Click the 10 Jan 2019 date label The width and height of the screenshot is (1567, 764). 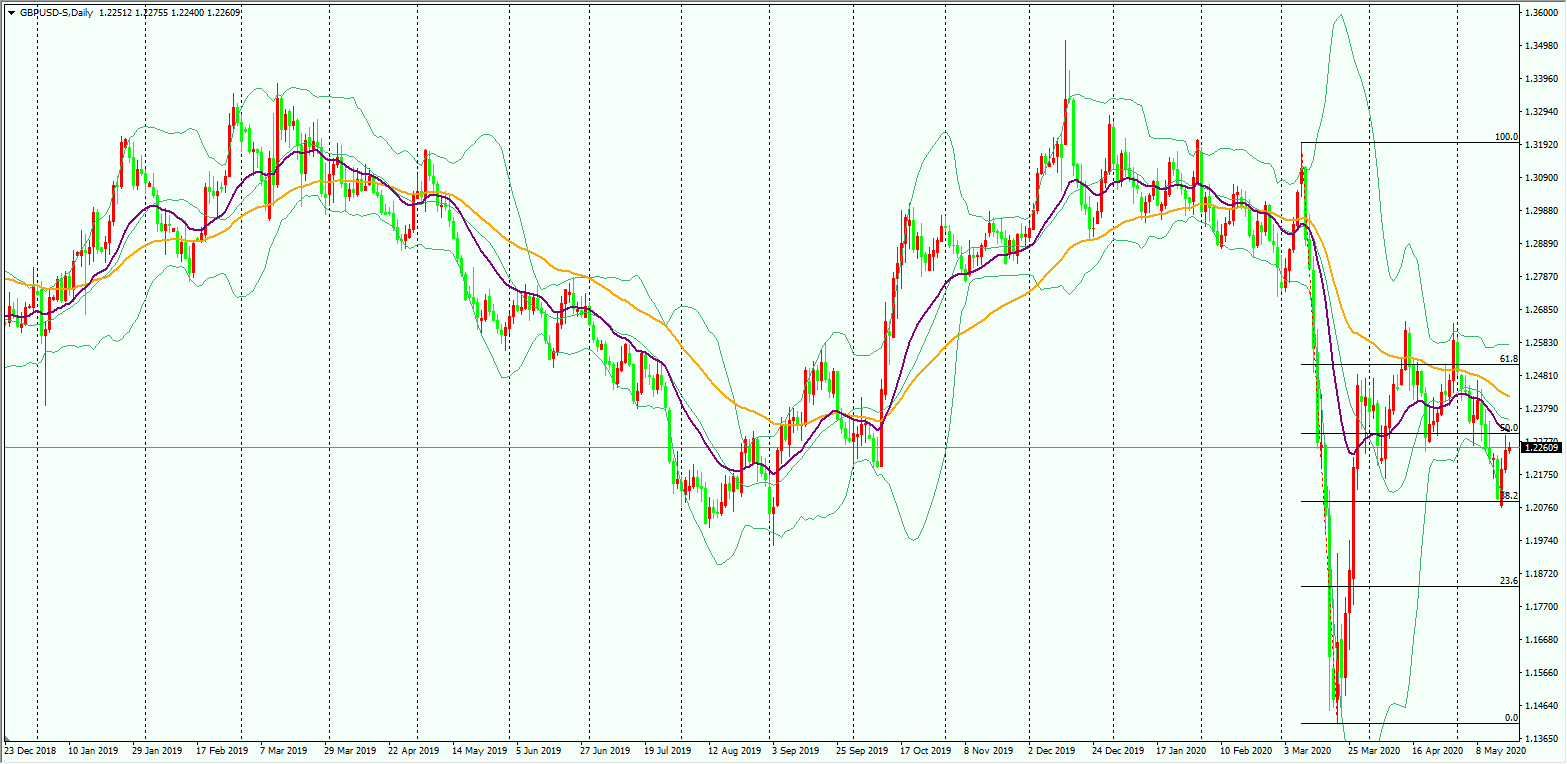95,749
